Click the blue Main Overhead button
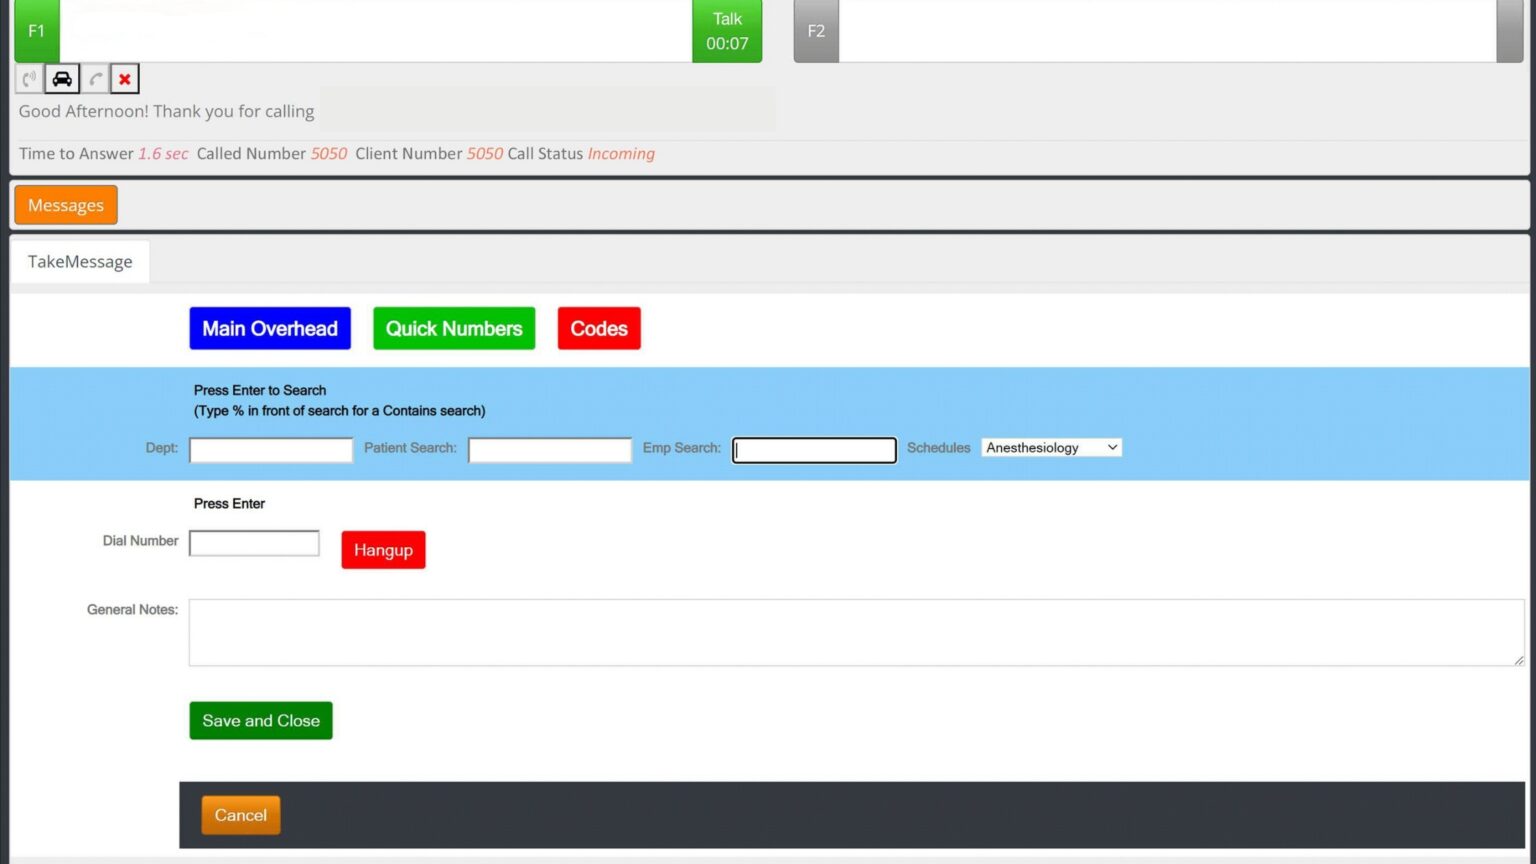Viewport: 1536px width, 864px height. pyautogui.click(x=269, y=328)
